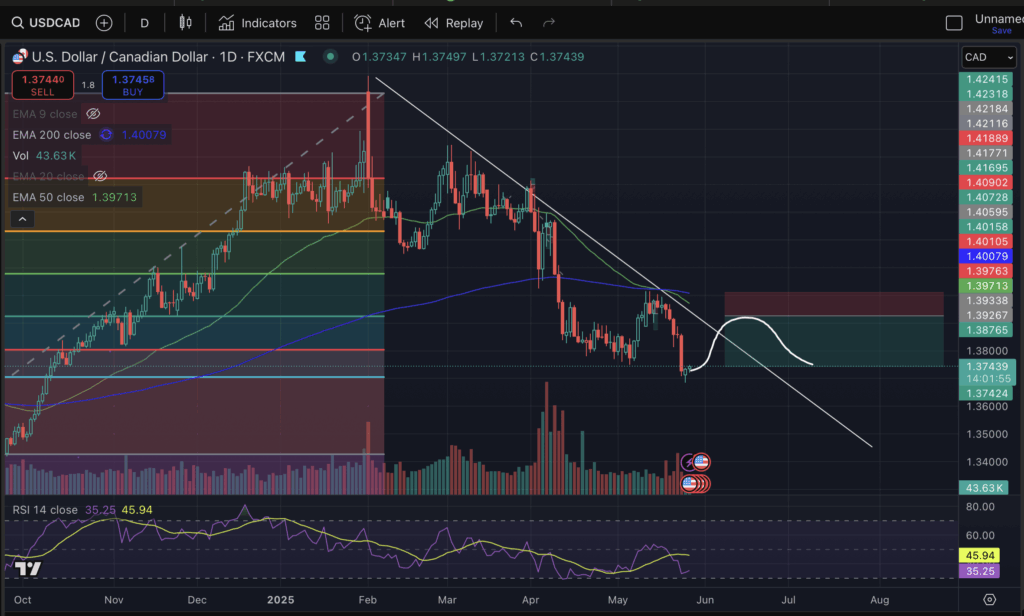This screenshot has width=1024, height=616.
Task: Open the Indicators menu
Action: (257, 22)
